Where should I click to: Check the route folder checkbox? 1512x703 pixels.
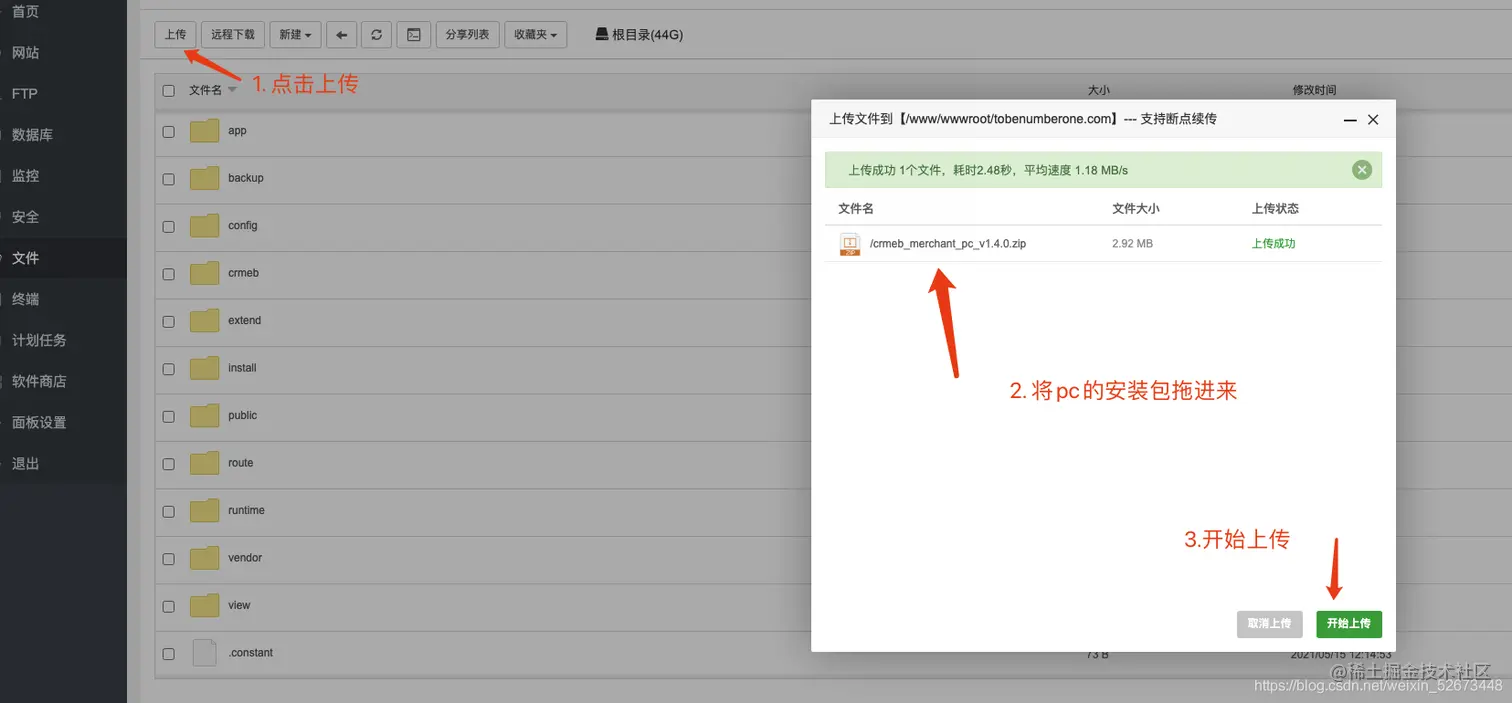pos(168,464)
